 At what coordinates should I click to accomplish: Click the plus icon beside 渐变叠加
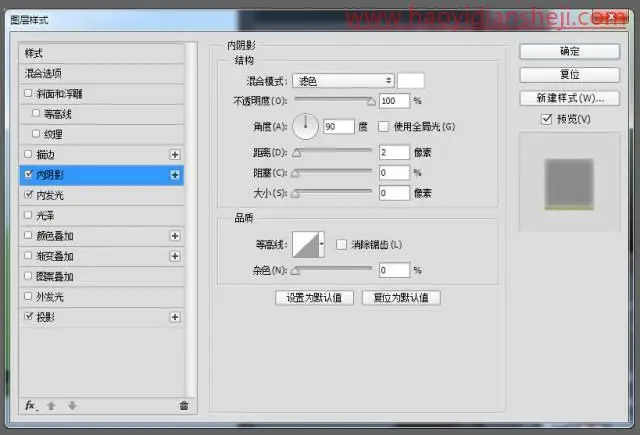(175, 256)
